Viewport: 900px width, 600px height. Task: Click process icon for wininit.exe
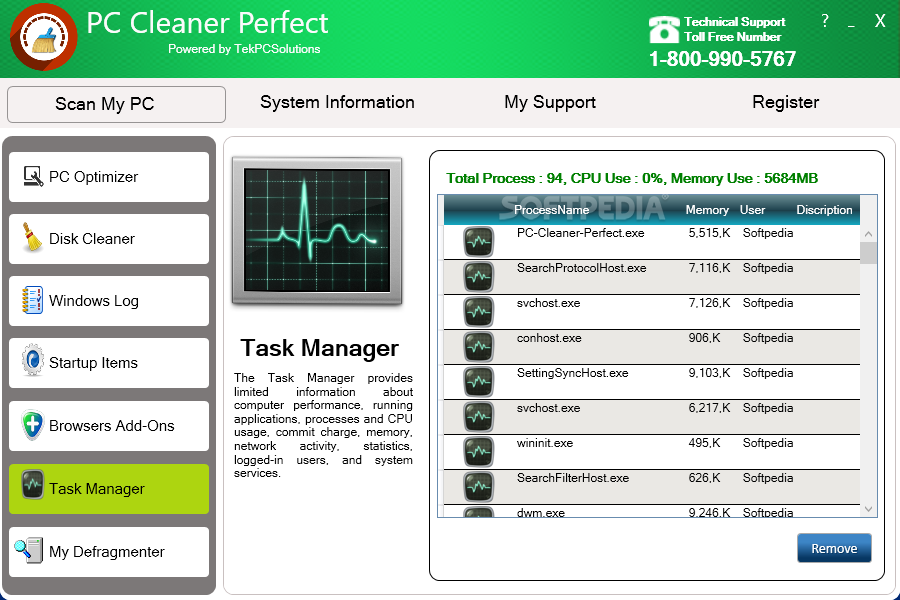478,451
